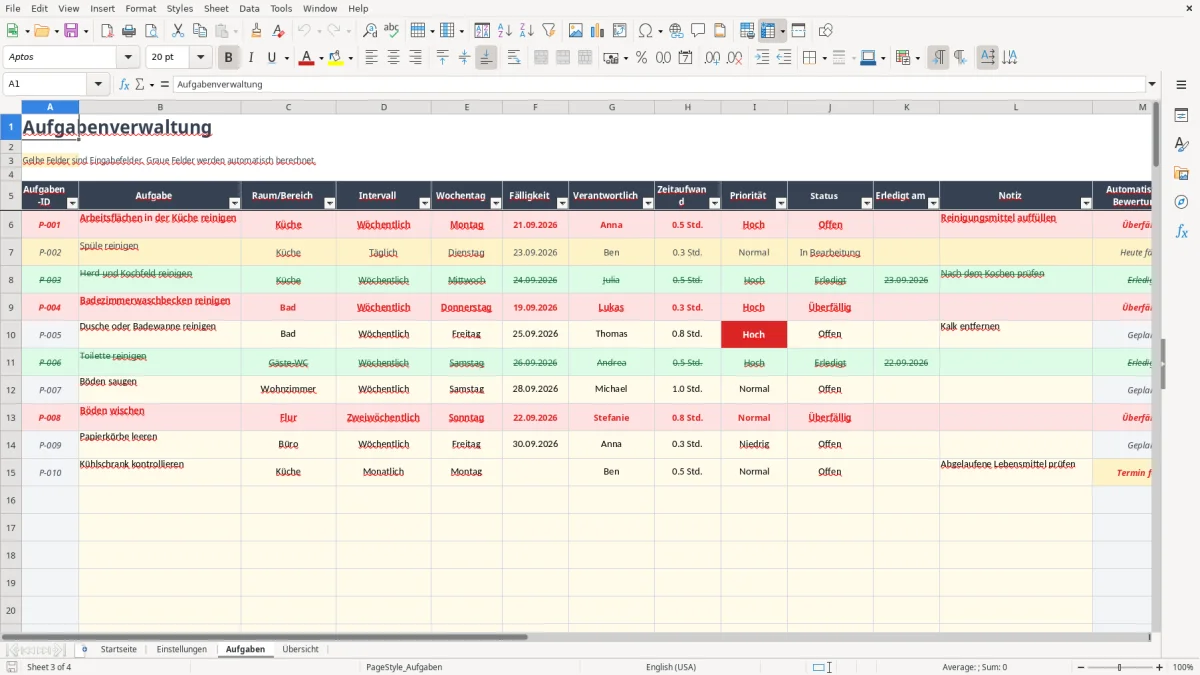Click the Save document icon

[x=71, y=31]
